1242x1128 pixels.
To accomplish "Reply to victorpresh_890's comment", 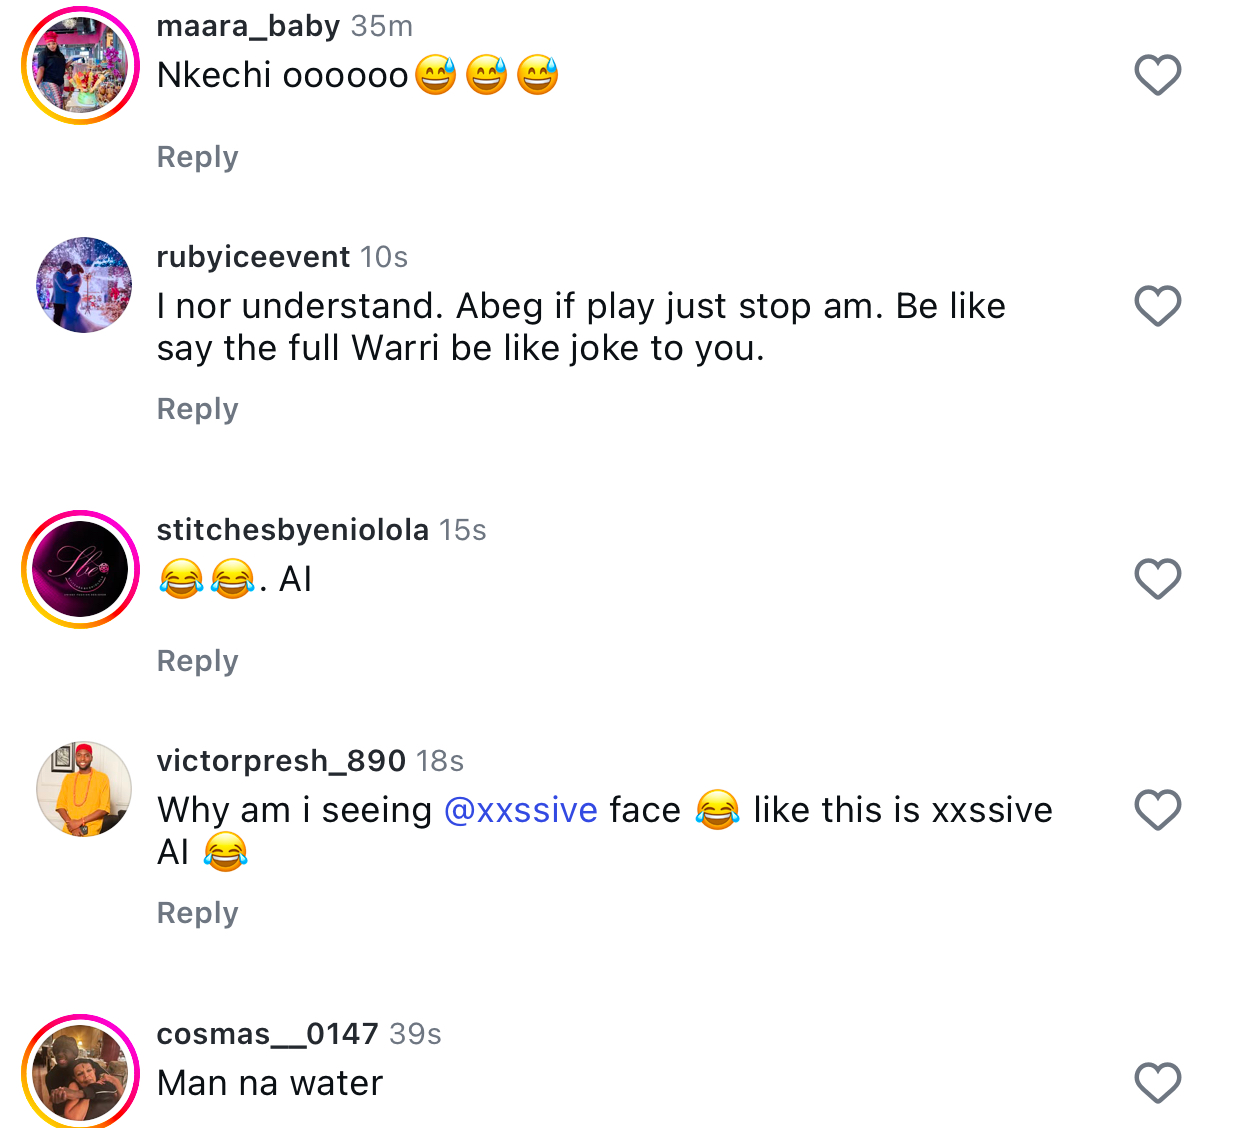I will tap(198, 913).
